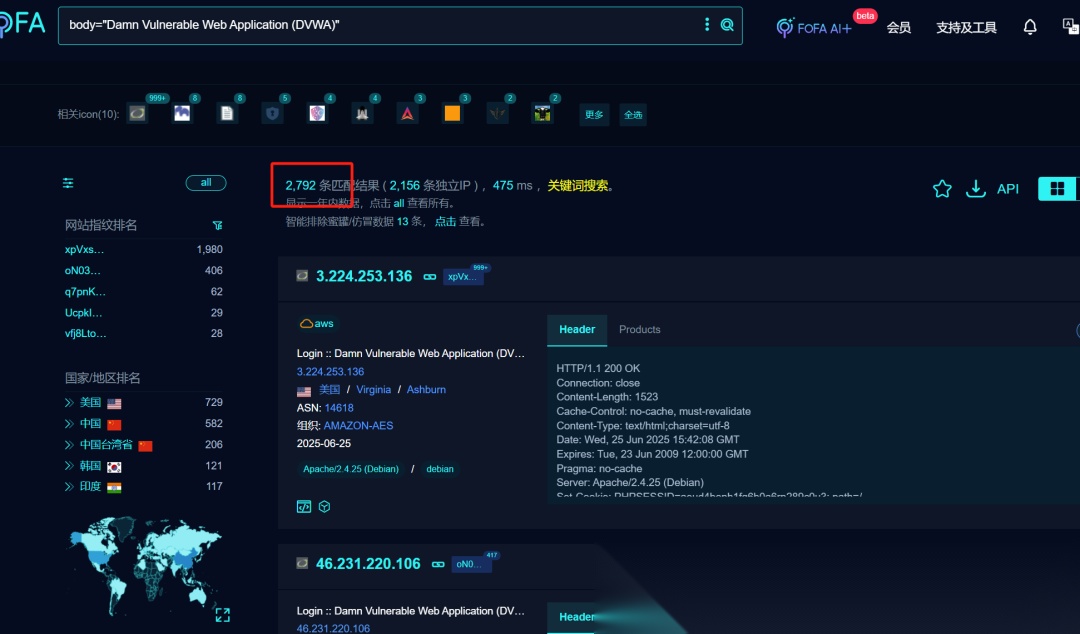Switch to Products tab

pyautogui.click(x=639, y=329)
